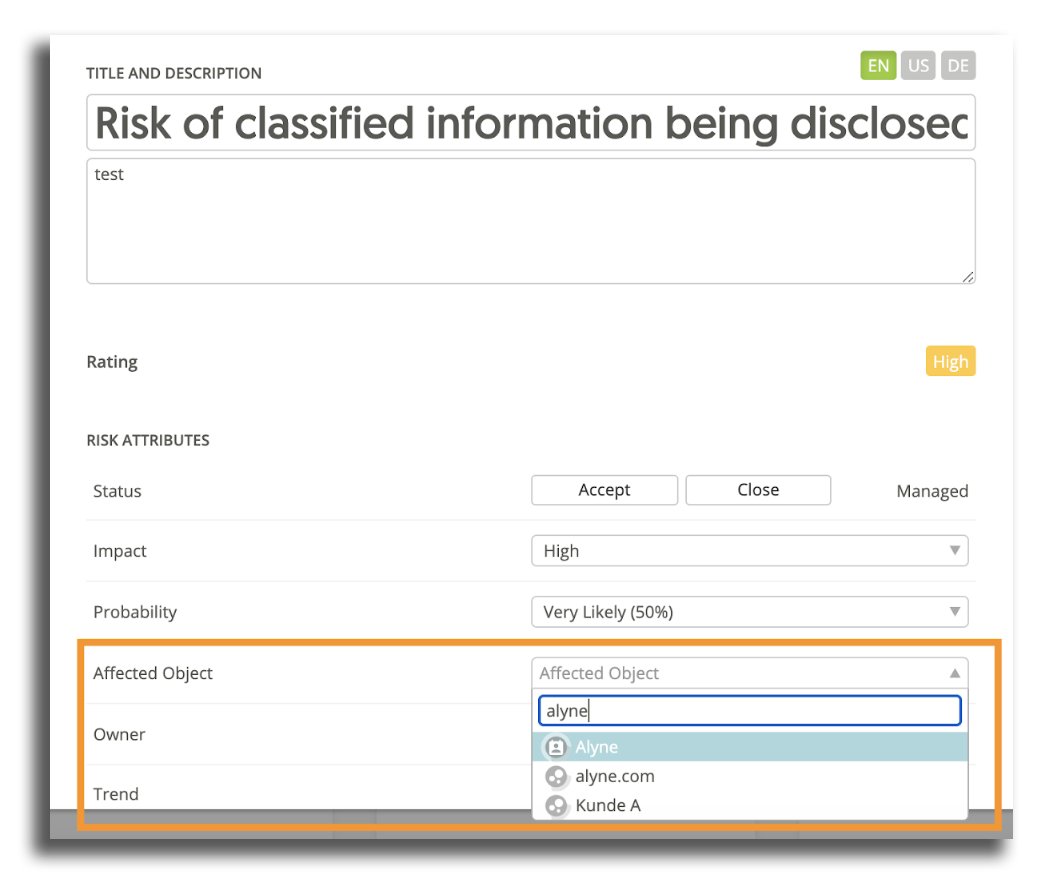Image resolution: width=1051 pixels, height=893 pixels.
Task: Open the Impact dropdown
Action: coord(750,550)
